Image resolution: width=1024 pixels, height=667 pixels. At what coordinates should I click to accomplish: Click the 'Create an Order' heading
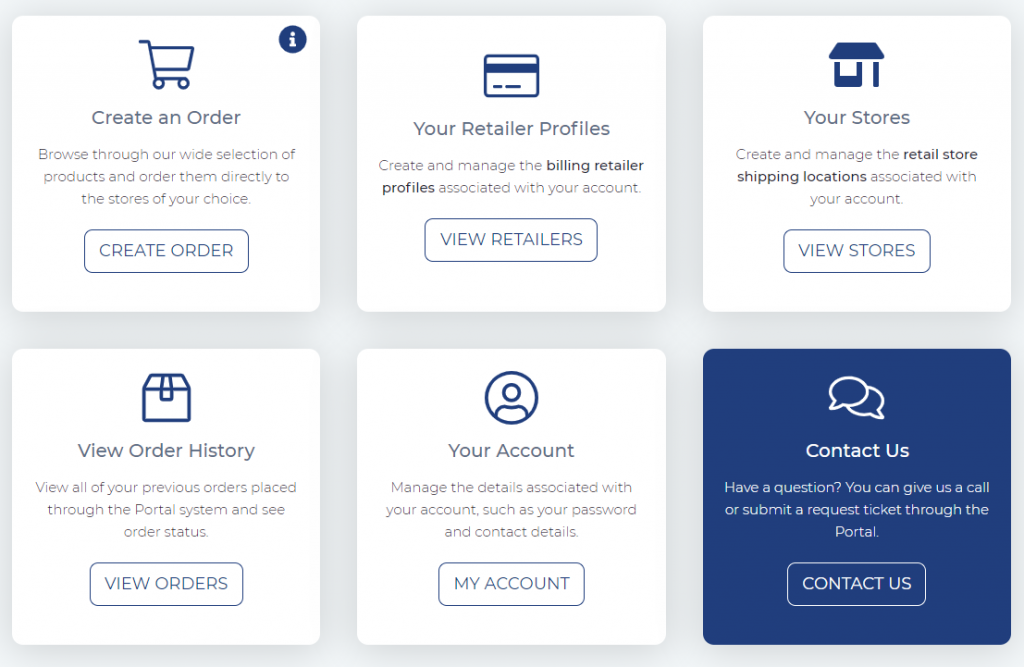tap(166, 118)
